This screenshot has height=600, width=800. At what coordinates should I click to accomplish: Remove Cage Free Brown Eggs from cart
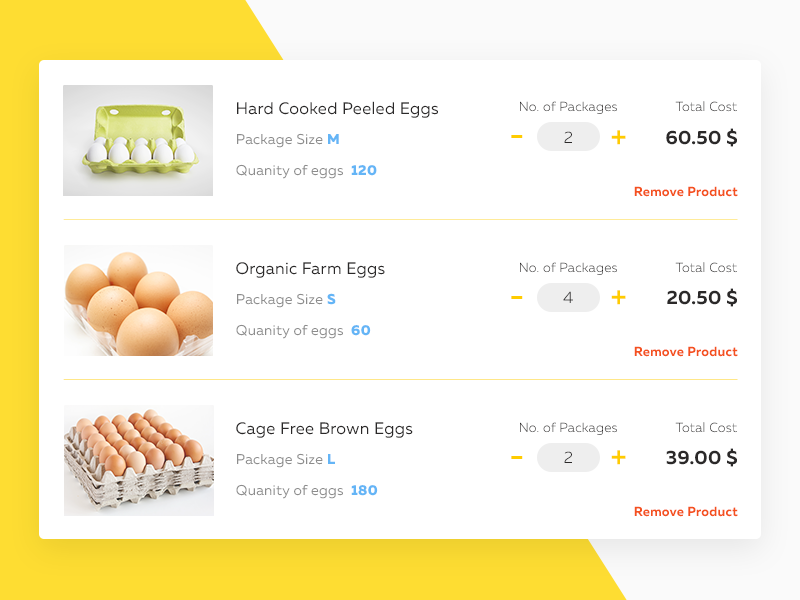point(685,511)
